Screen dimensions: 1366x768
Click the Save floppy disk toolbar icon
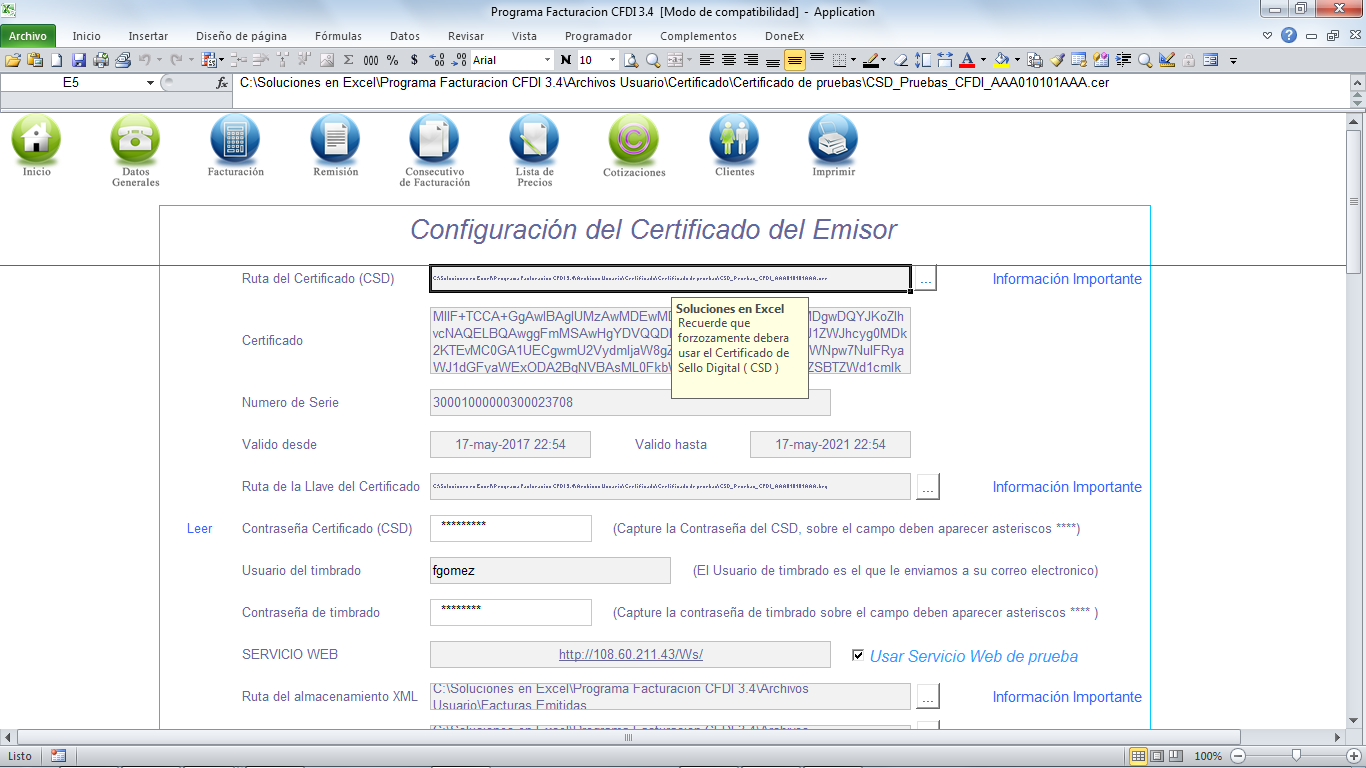pyautogui.click(x=78, y=60)
